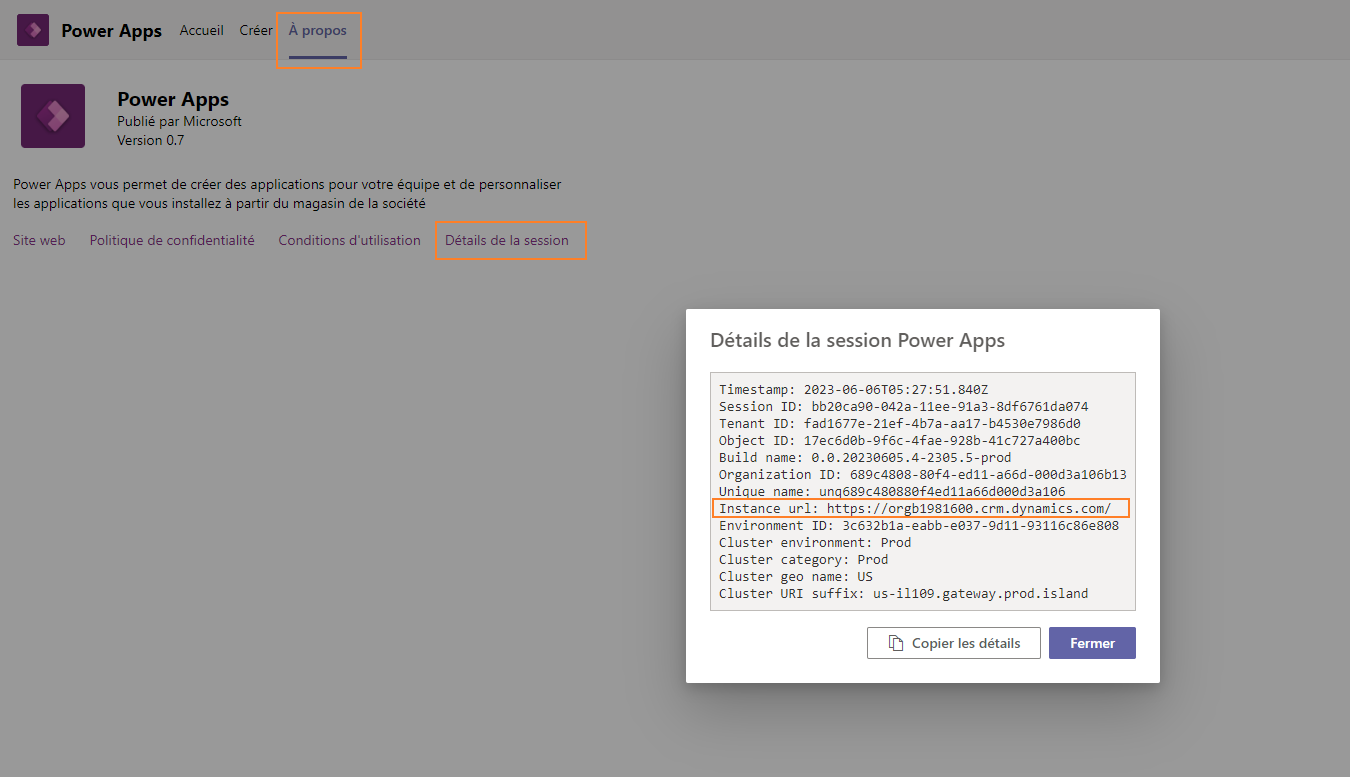Click inside the session details text box
This screenshot has height=777, width=1350.
923,491
